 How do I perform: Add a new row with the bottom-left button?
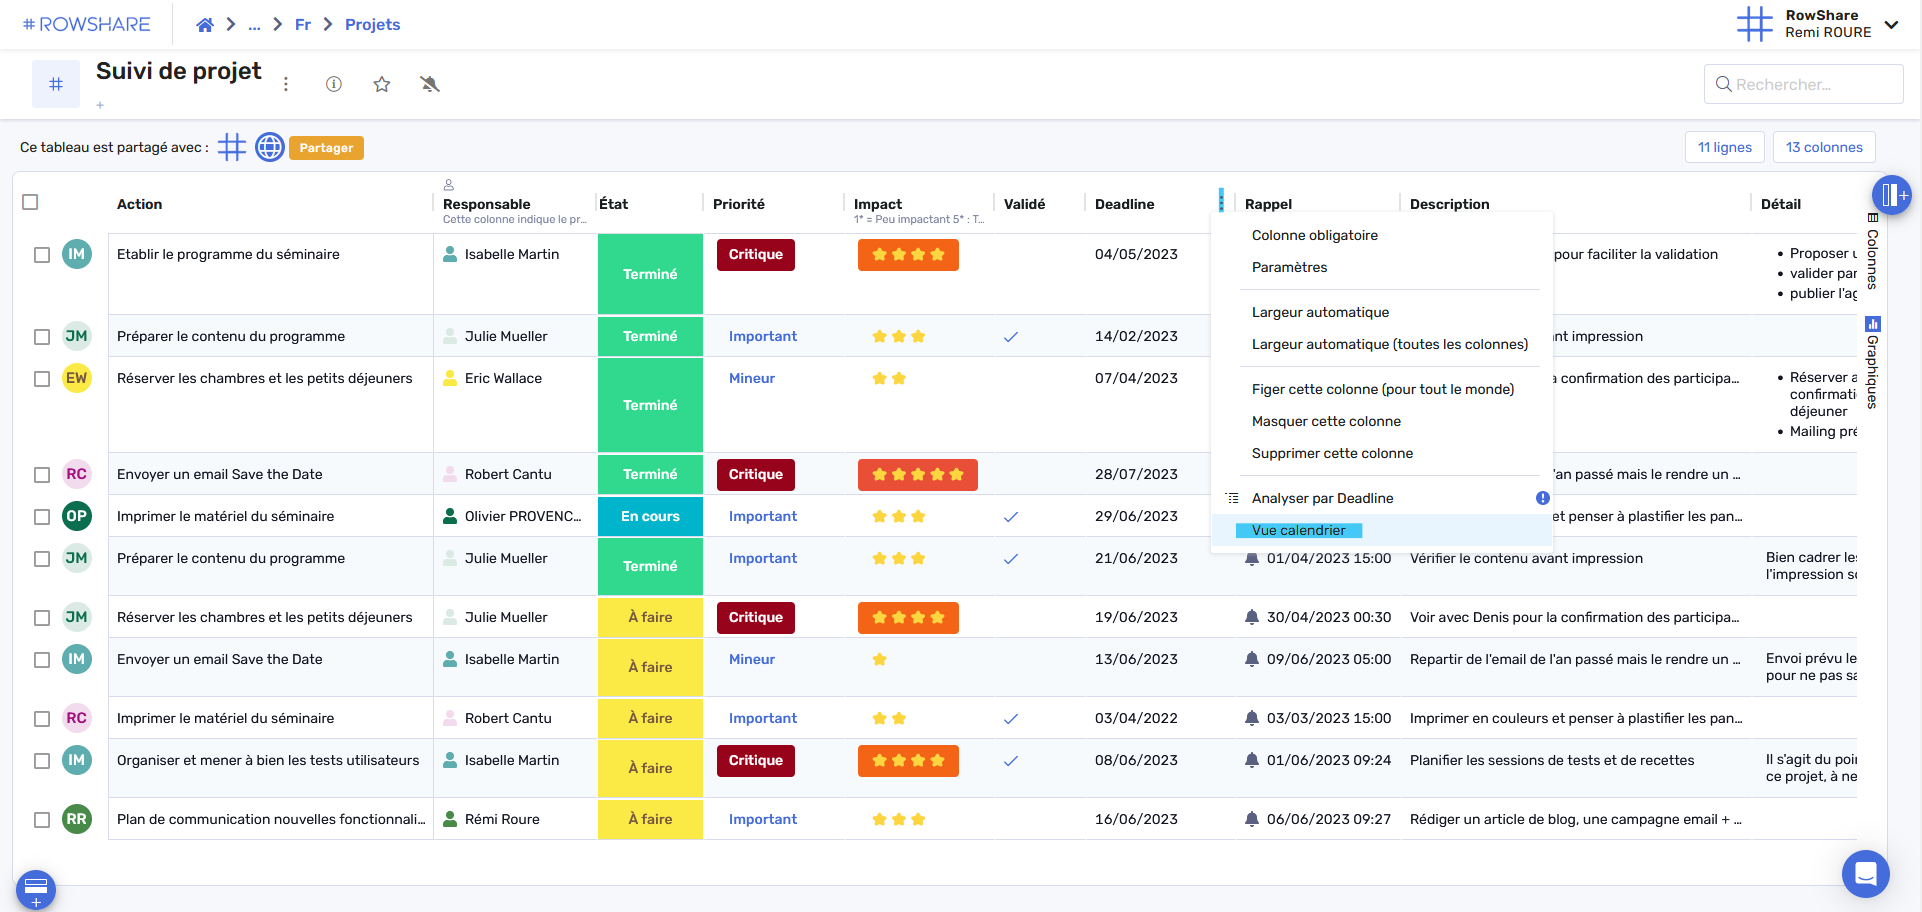36,889
